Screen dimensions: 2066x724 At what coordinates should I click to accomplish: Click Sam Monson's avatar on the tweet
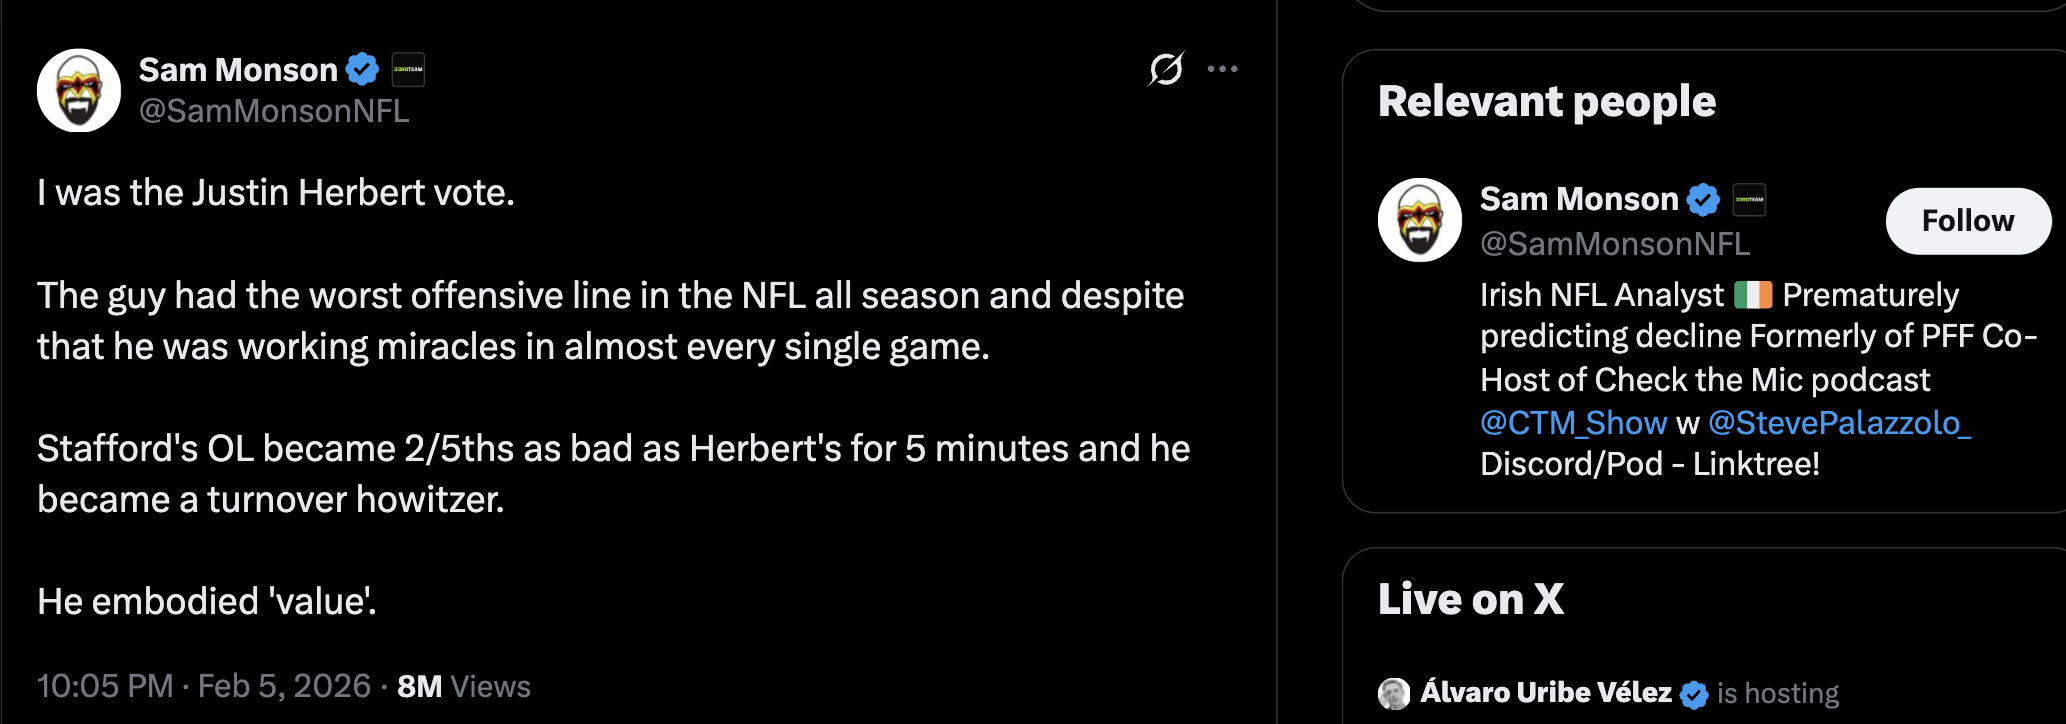[x=79, y=90]
